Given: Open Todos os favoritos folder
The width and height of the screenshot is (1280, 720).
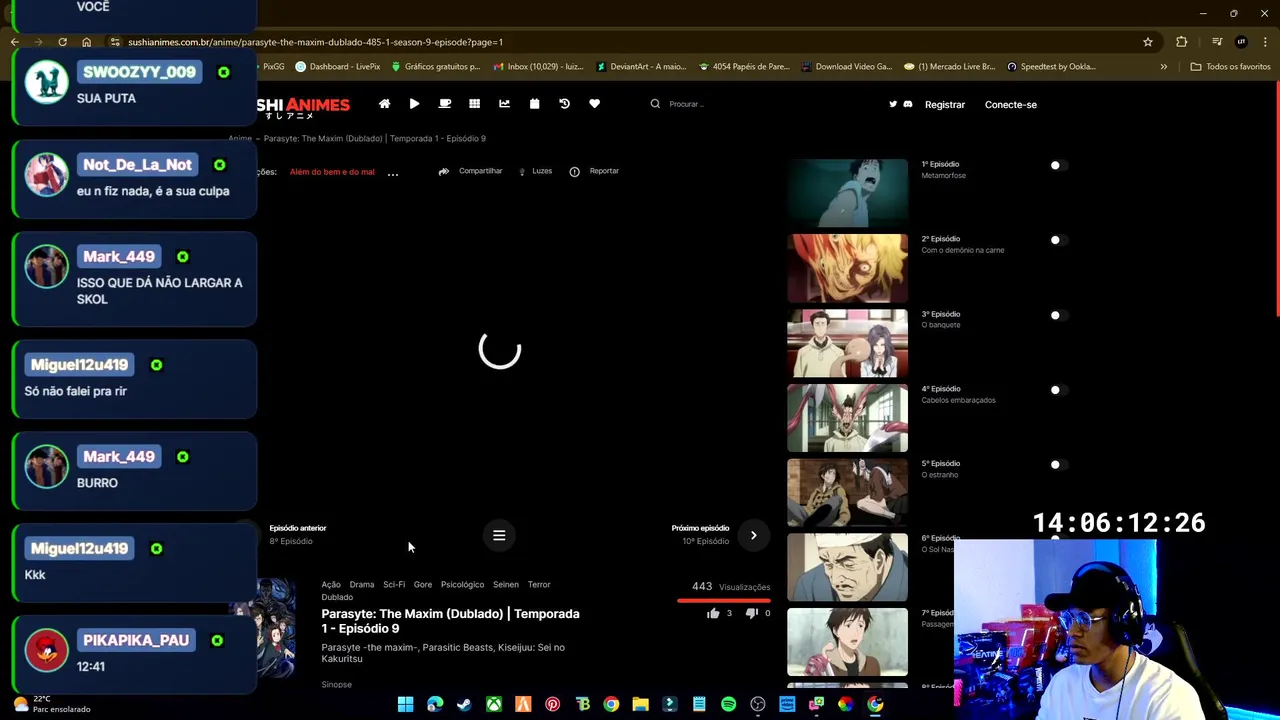Looking at the screenshot, I should [x=1230, y=67].
